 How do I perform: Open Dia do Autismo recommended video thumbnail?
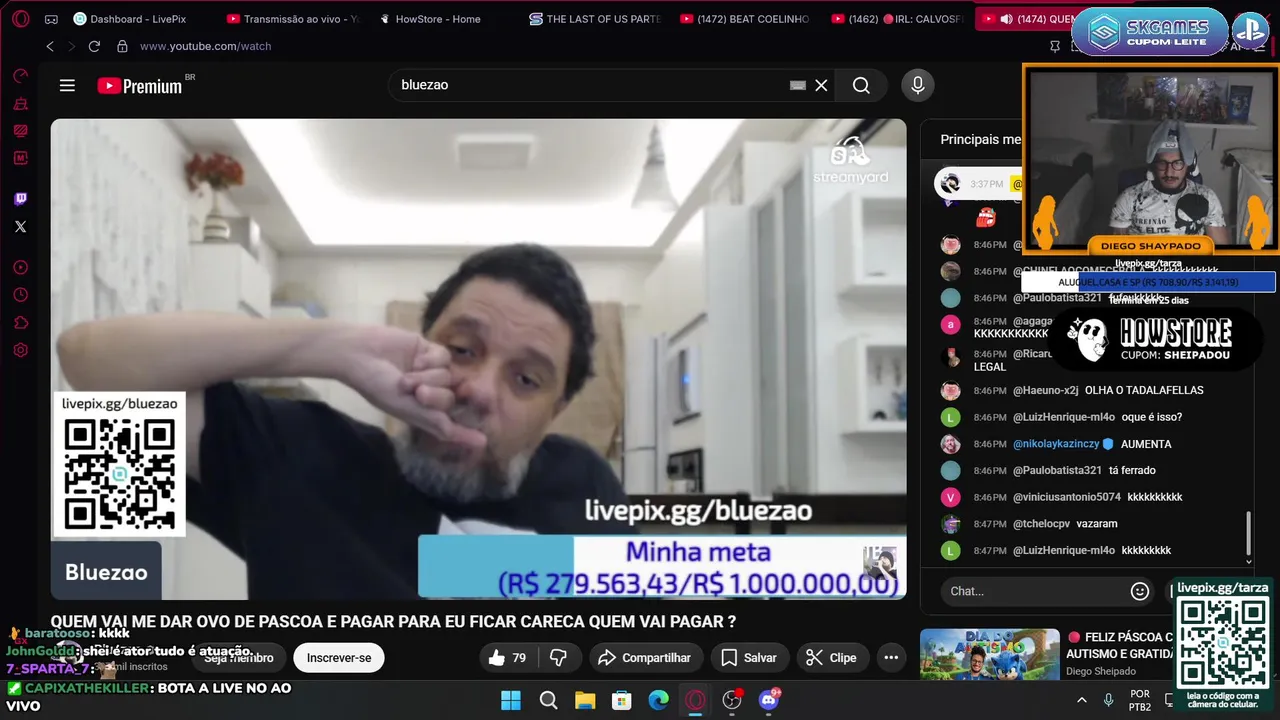pyautogui.click(x=989, y=653)
